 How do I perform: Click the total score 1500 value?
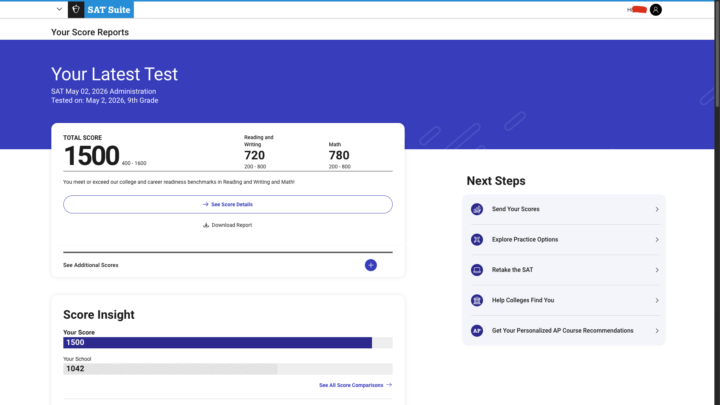pos(92,156)
